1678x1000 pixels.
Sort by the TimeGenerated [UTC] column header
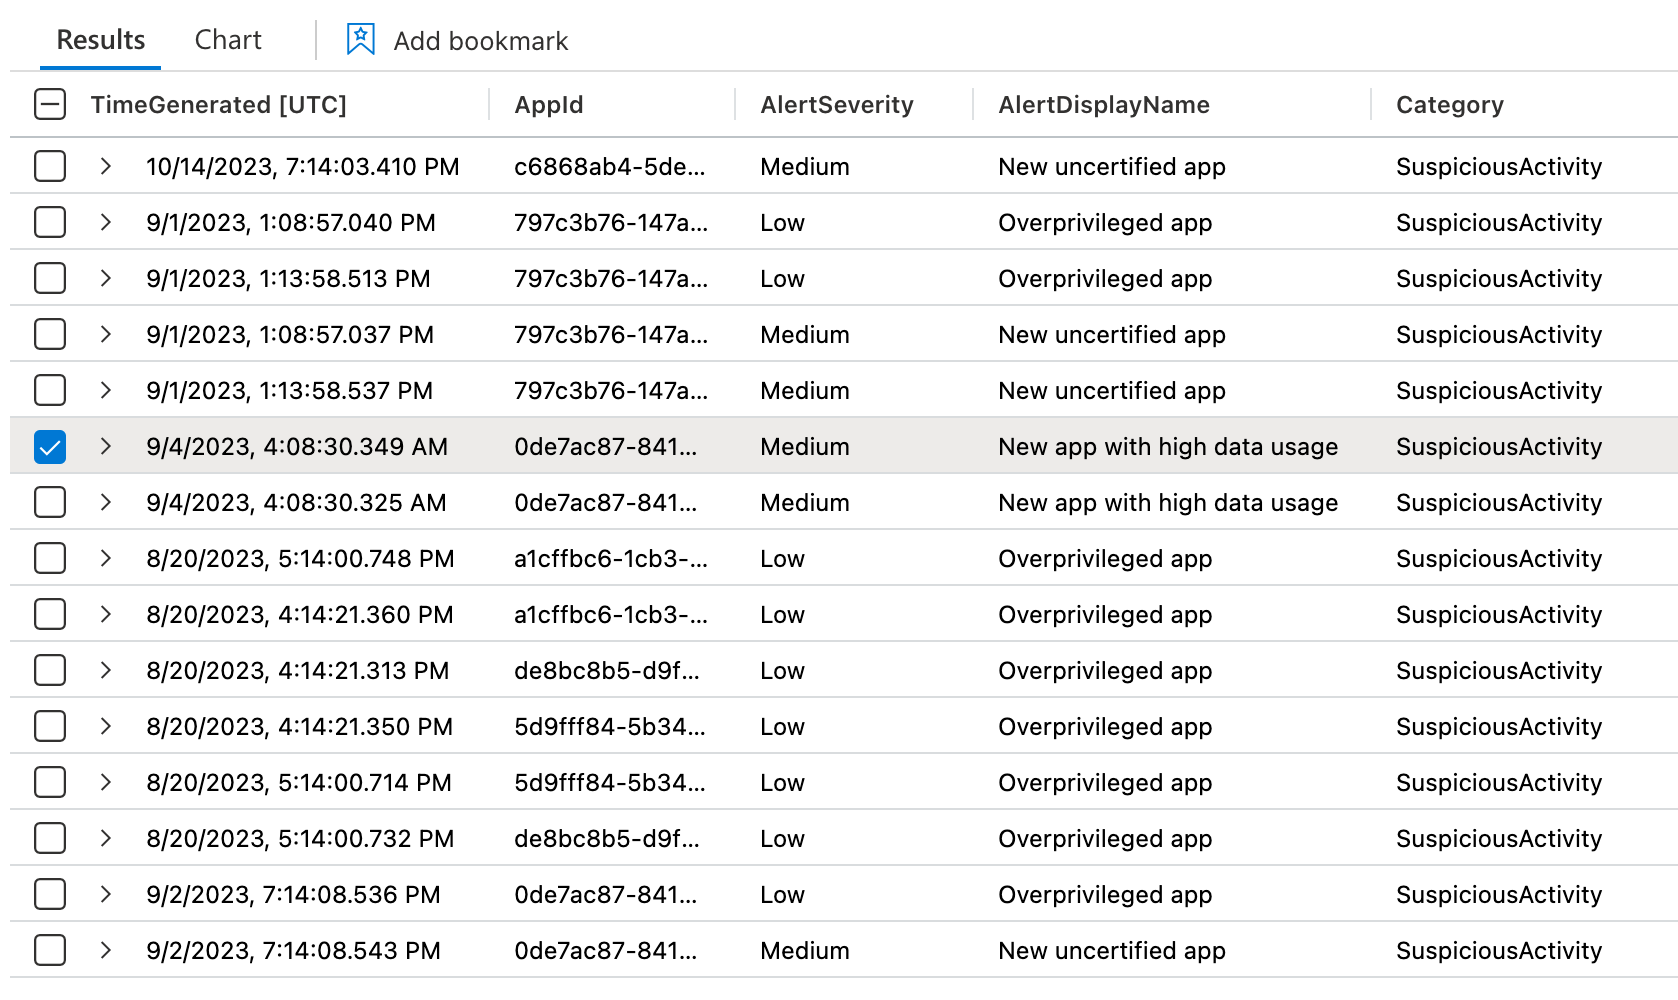[x=218, y=105]
